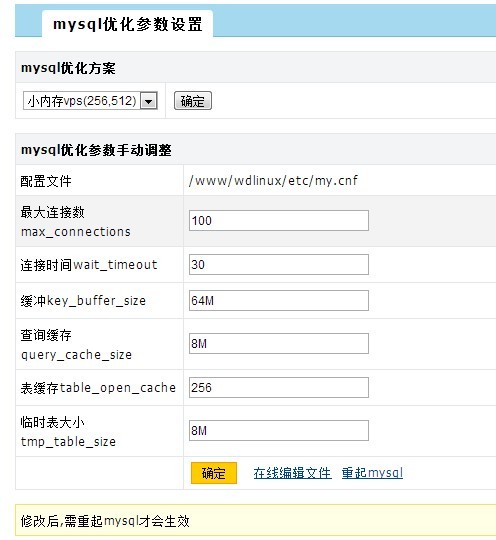This screenshot has width=496, height=540.
Task: Edit the table_open_cache field value 256
Action: point(279,387)
